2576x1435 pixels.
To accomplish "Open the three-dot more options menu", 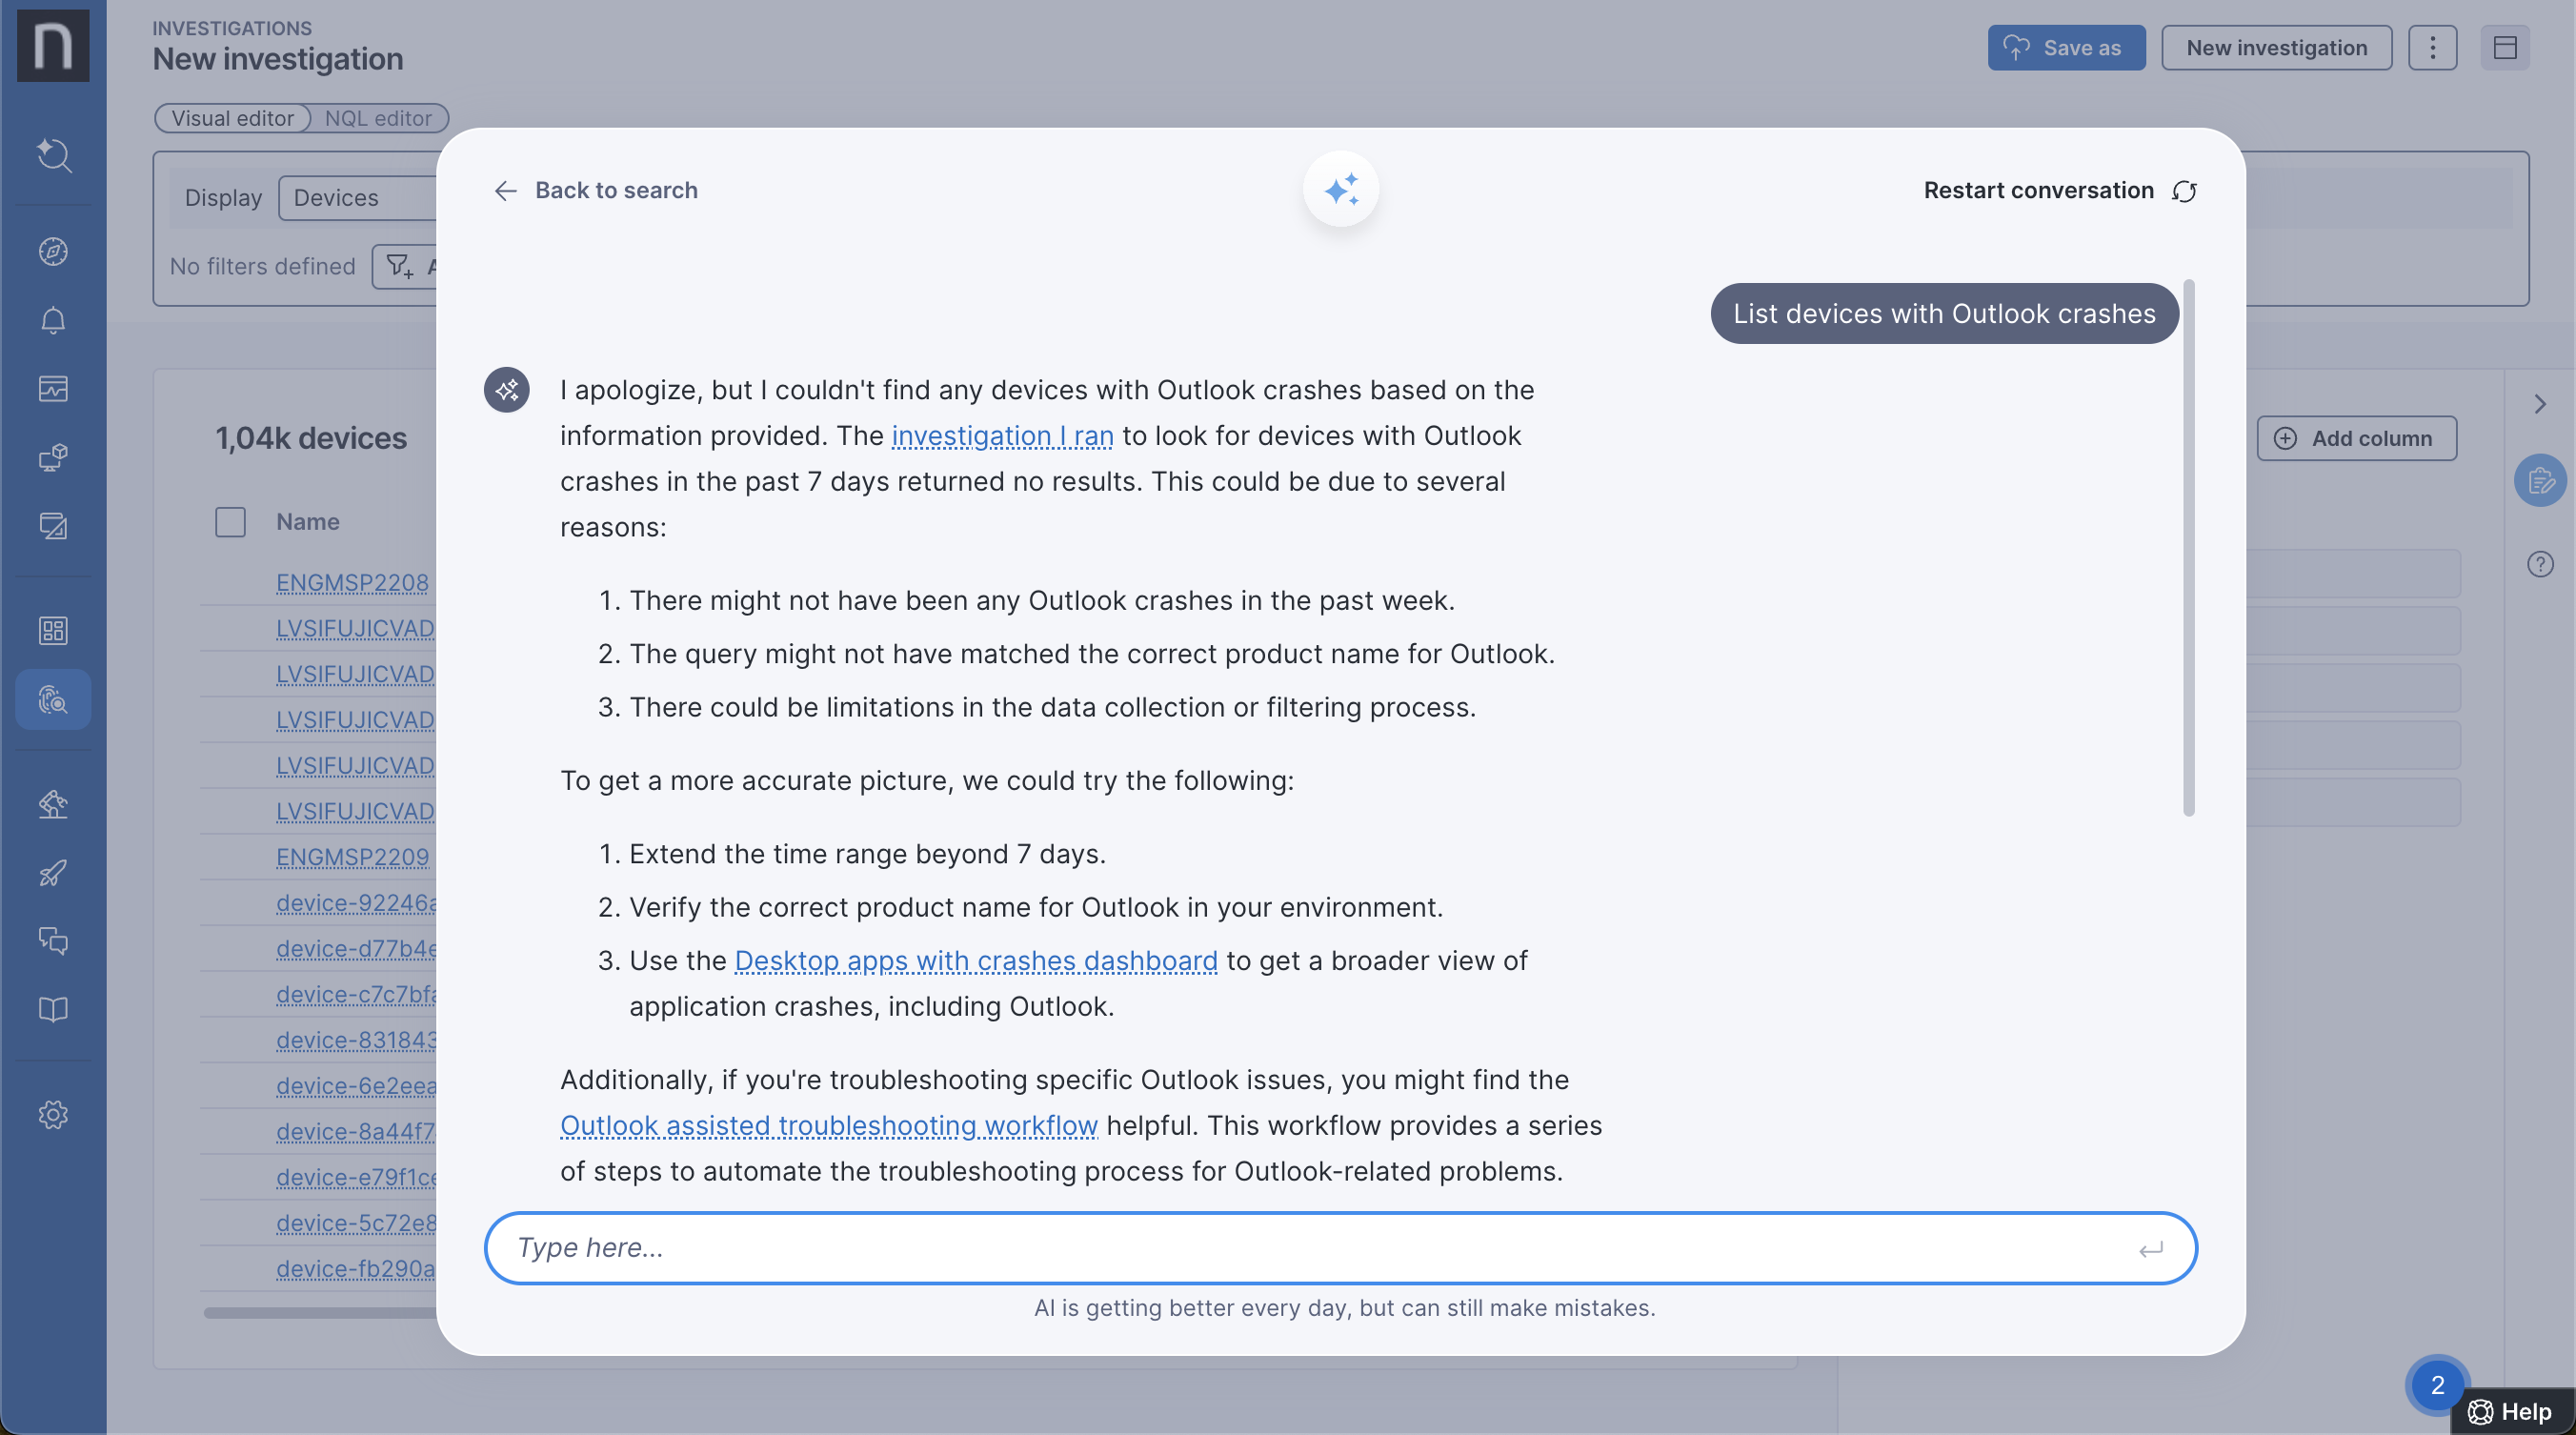I will pyautogui.click(x=2432, y=48).
